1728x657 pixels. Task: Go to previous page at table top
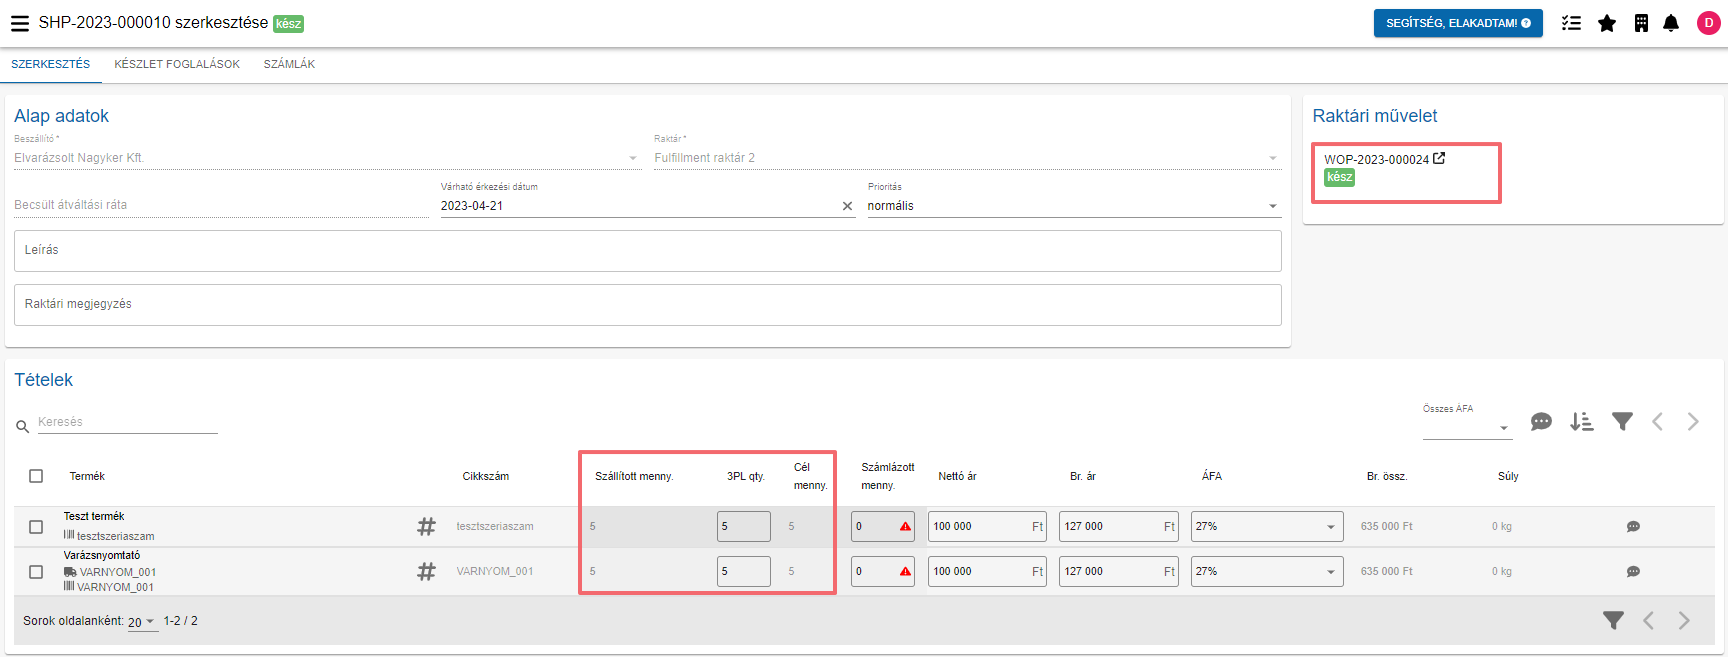[1657, 422]
